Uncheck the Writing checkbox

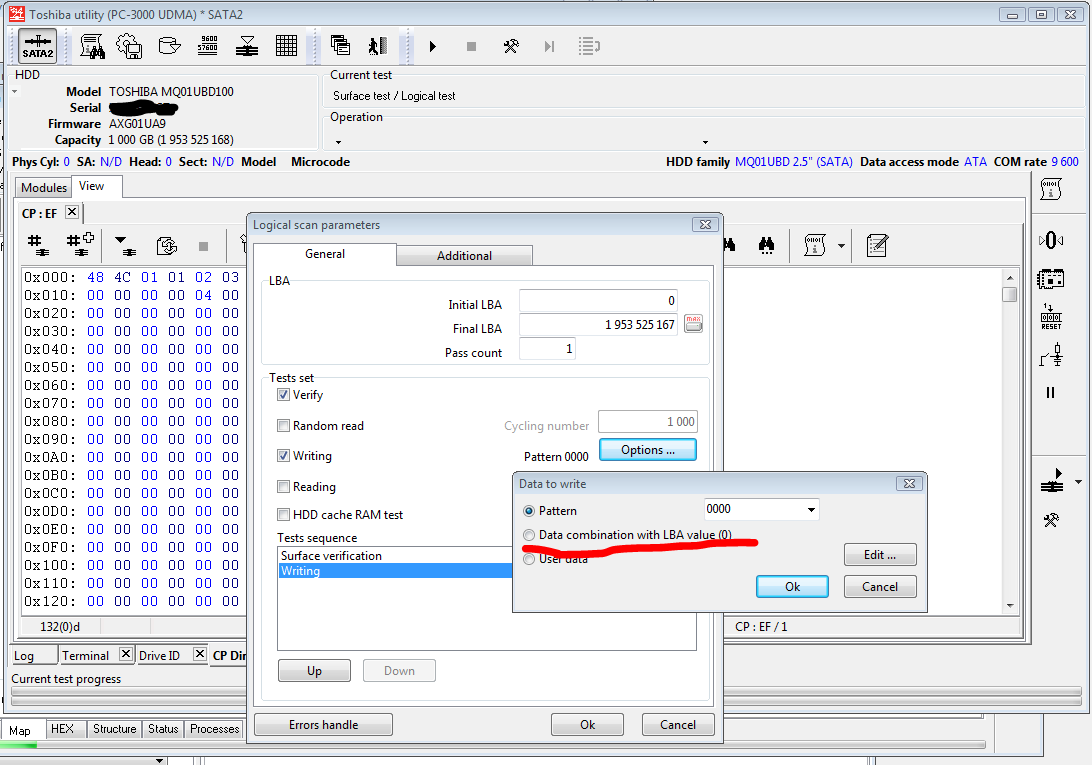click(283, 456)
